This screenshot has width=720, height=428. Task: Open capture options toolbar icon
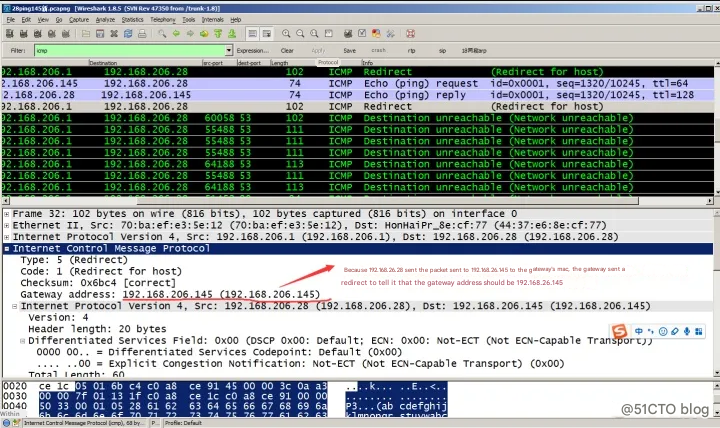[x=24, y=34]
